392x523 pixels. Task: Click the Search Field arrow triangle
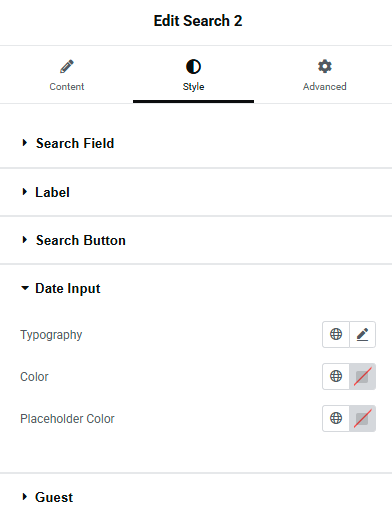click(24, 143)
